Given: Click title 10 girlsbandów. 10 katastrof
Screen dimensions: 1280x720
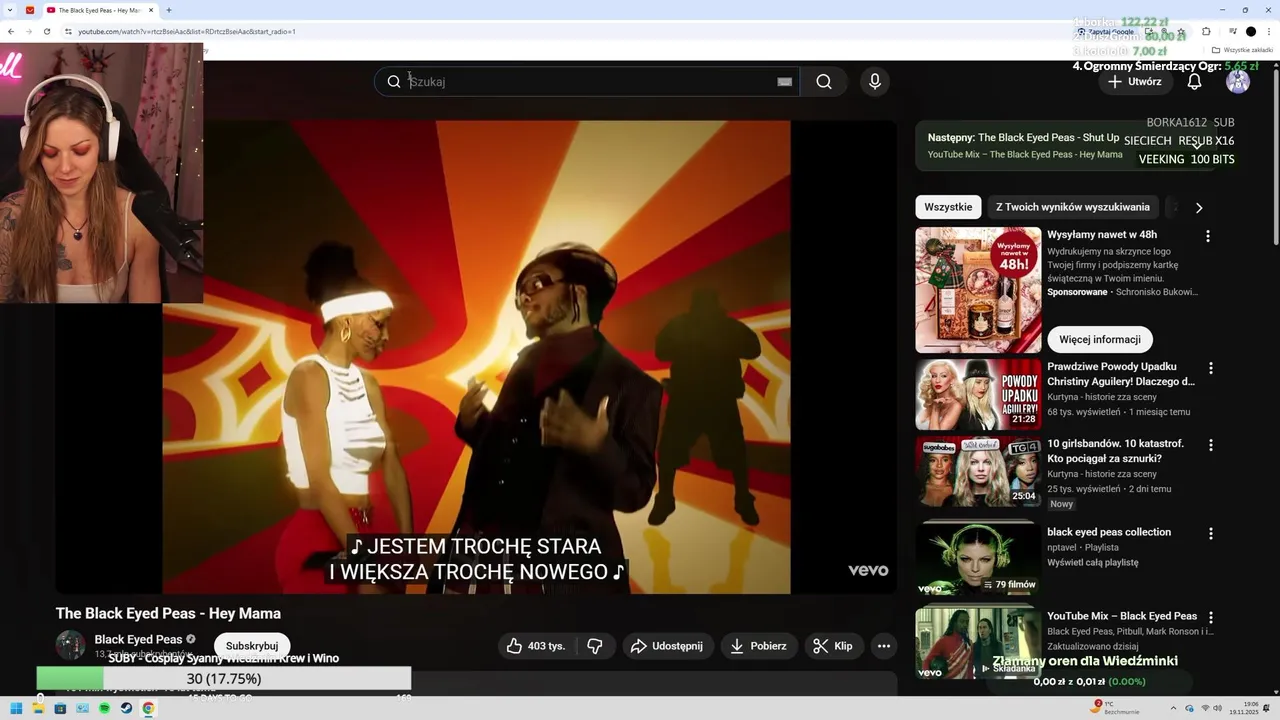Looking at the screenshot, I should [x=1115, y=451].
